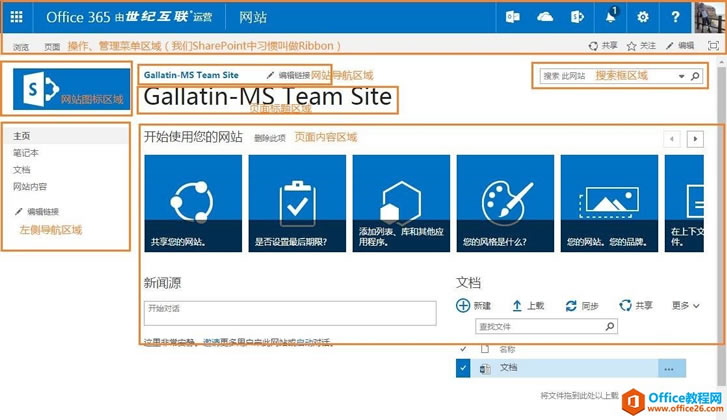
Task: Click 共享 in the ribbon area
Action: [x=603, y=45]
